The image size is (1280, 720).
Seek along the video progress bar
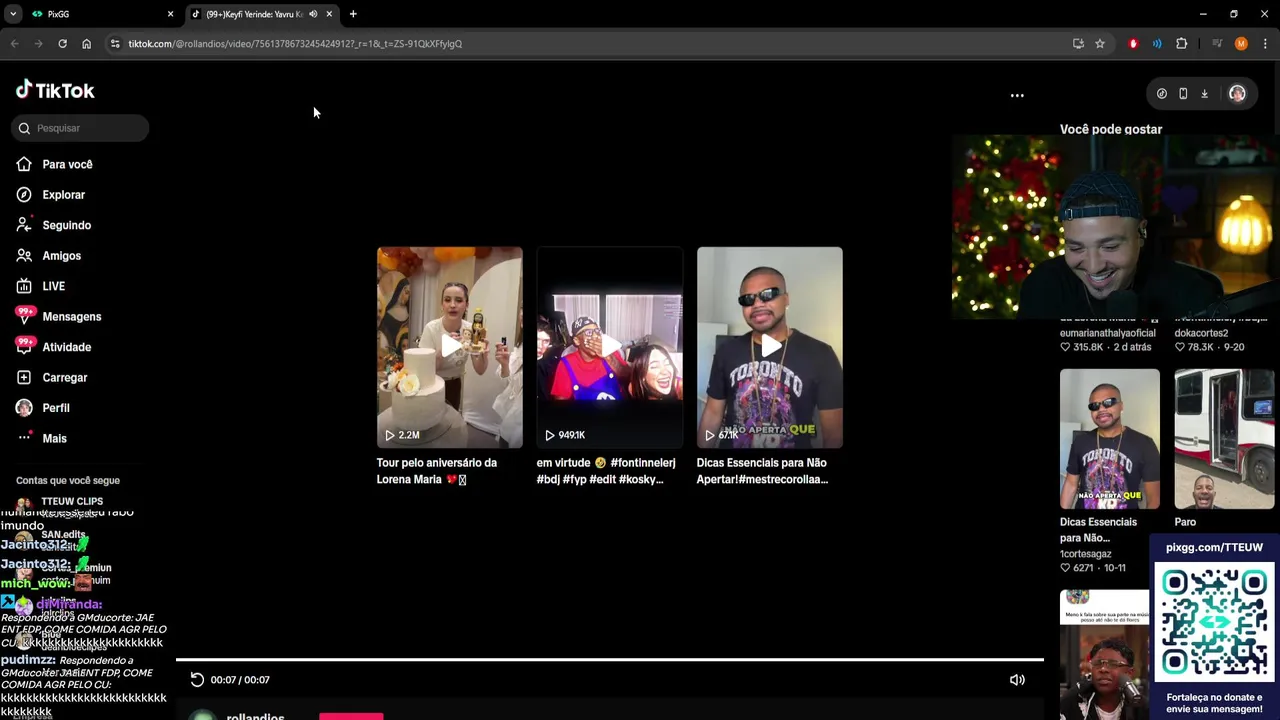610,660
